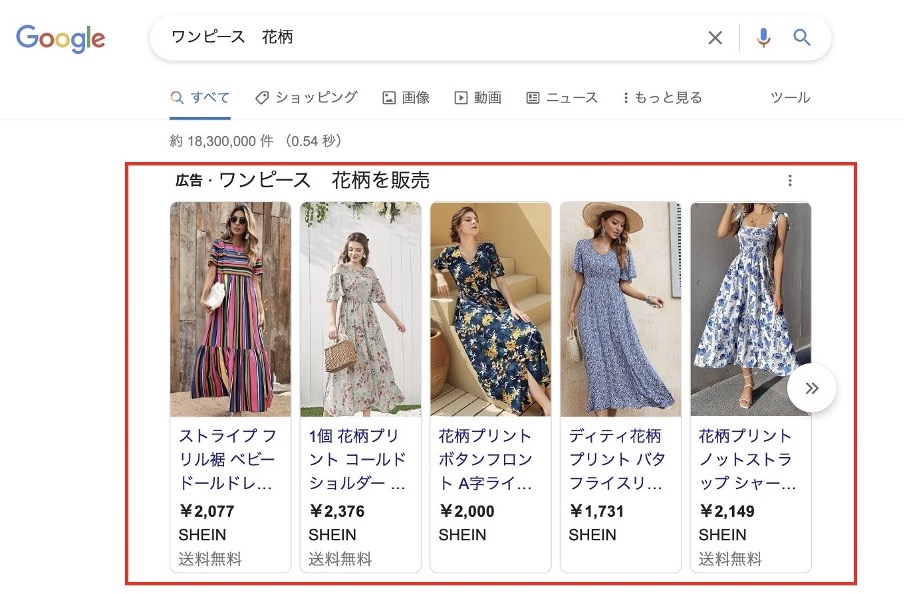The image size is (904, 594).
Task: Click 送料無料 under the ¥2,149 item
Action: tap(730, 558)
